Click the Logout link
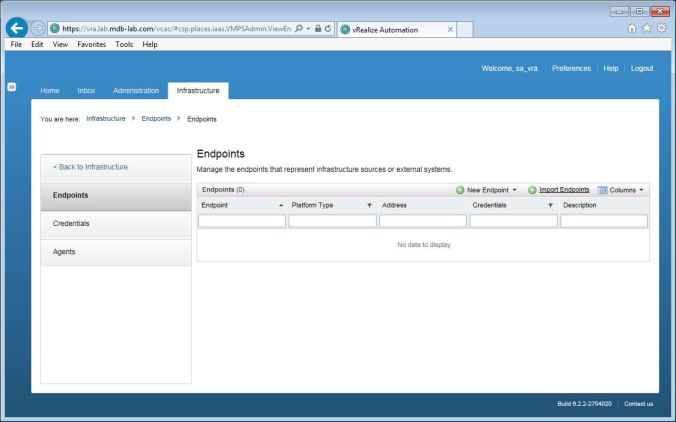 pyautogui.click(x=642, y=68)
